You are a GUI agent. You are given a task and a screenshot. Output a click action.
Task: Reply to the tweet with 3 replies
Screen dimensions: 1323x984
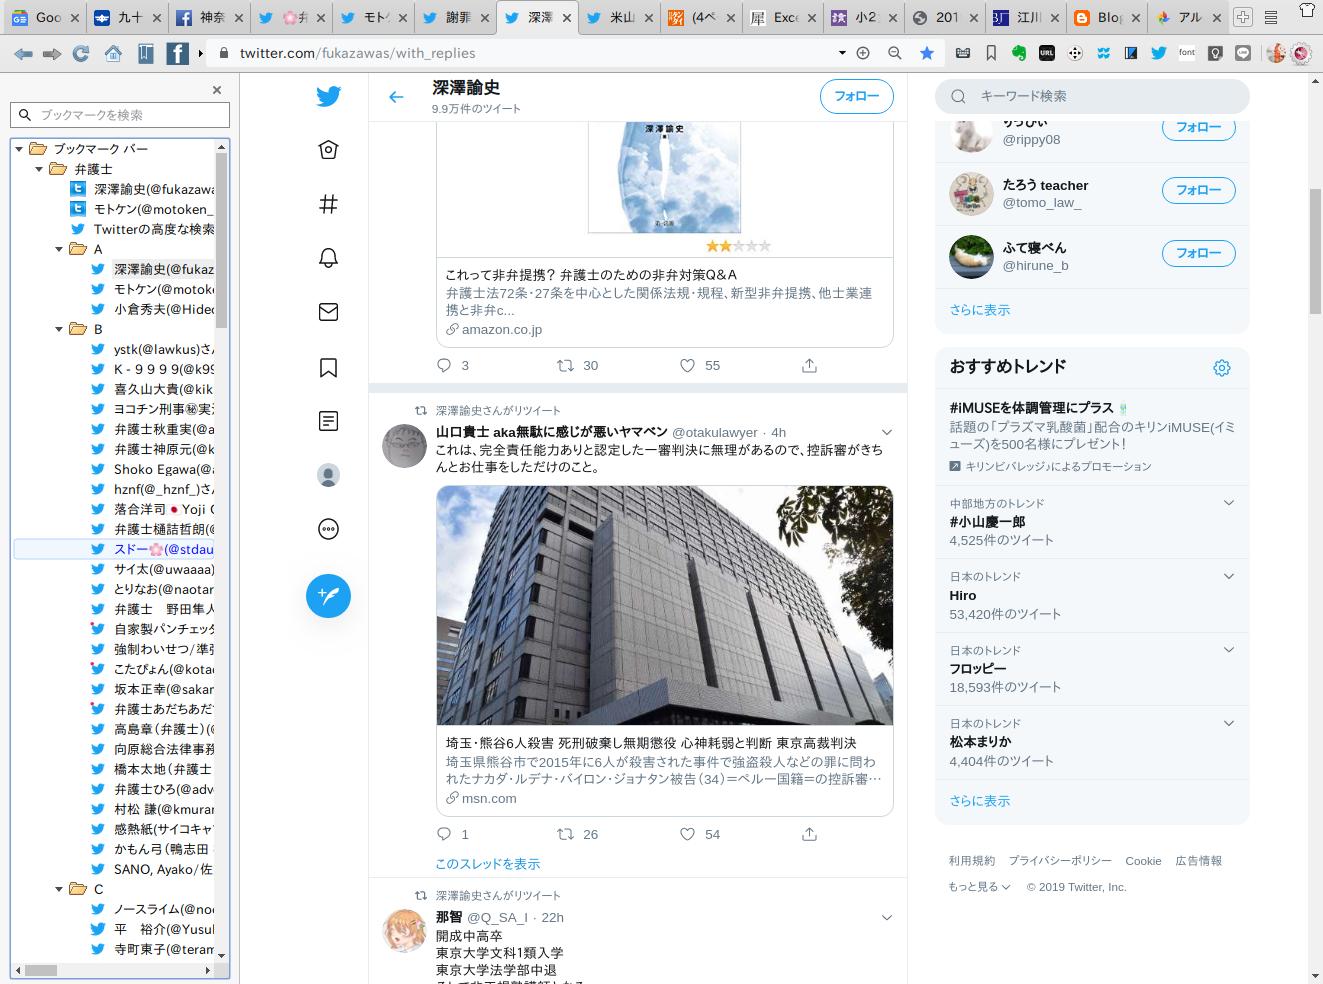[x=445, y=366]
